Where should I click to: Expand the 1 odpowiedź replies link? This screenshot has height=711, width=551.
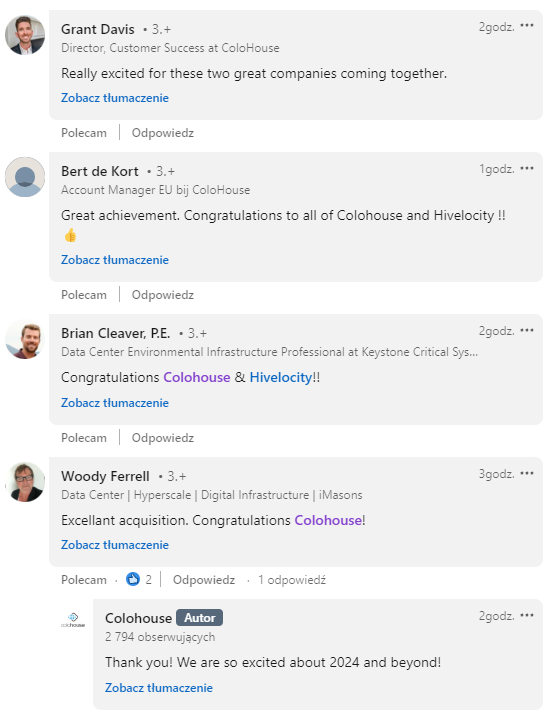(292, 580)
